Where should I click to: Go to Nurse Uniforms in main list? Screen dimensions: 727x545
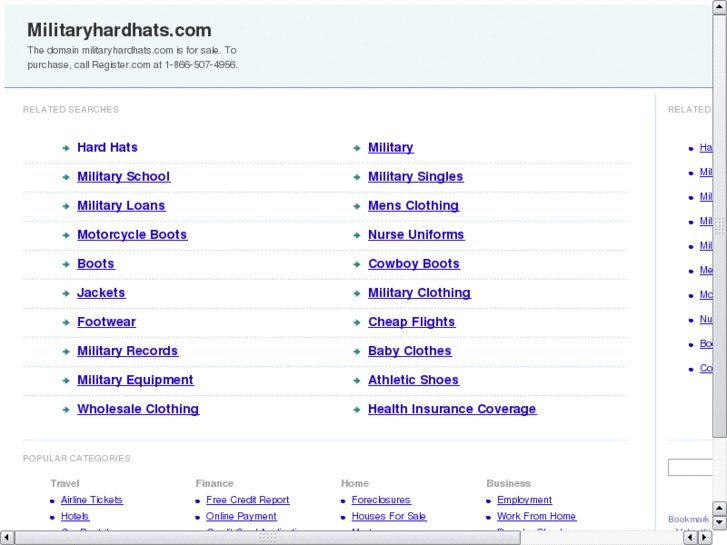pyautogui.click(x=416, y=235)
